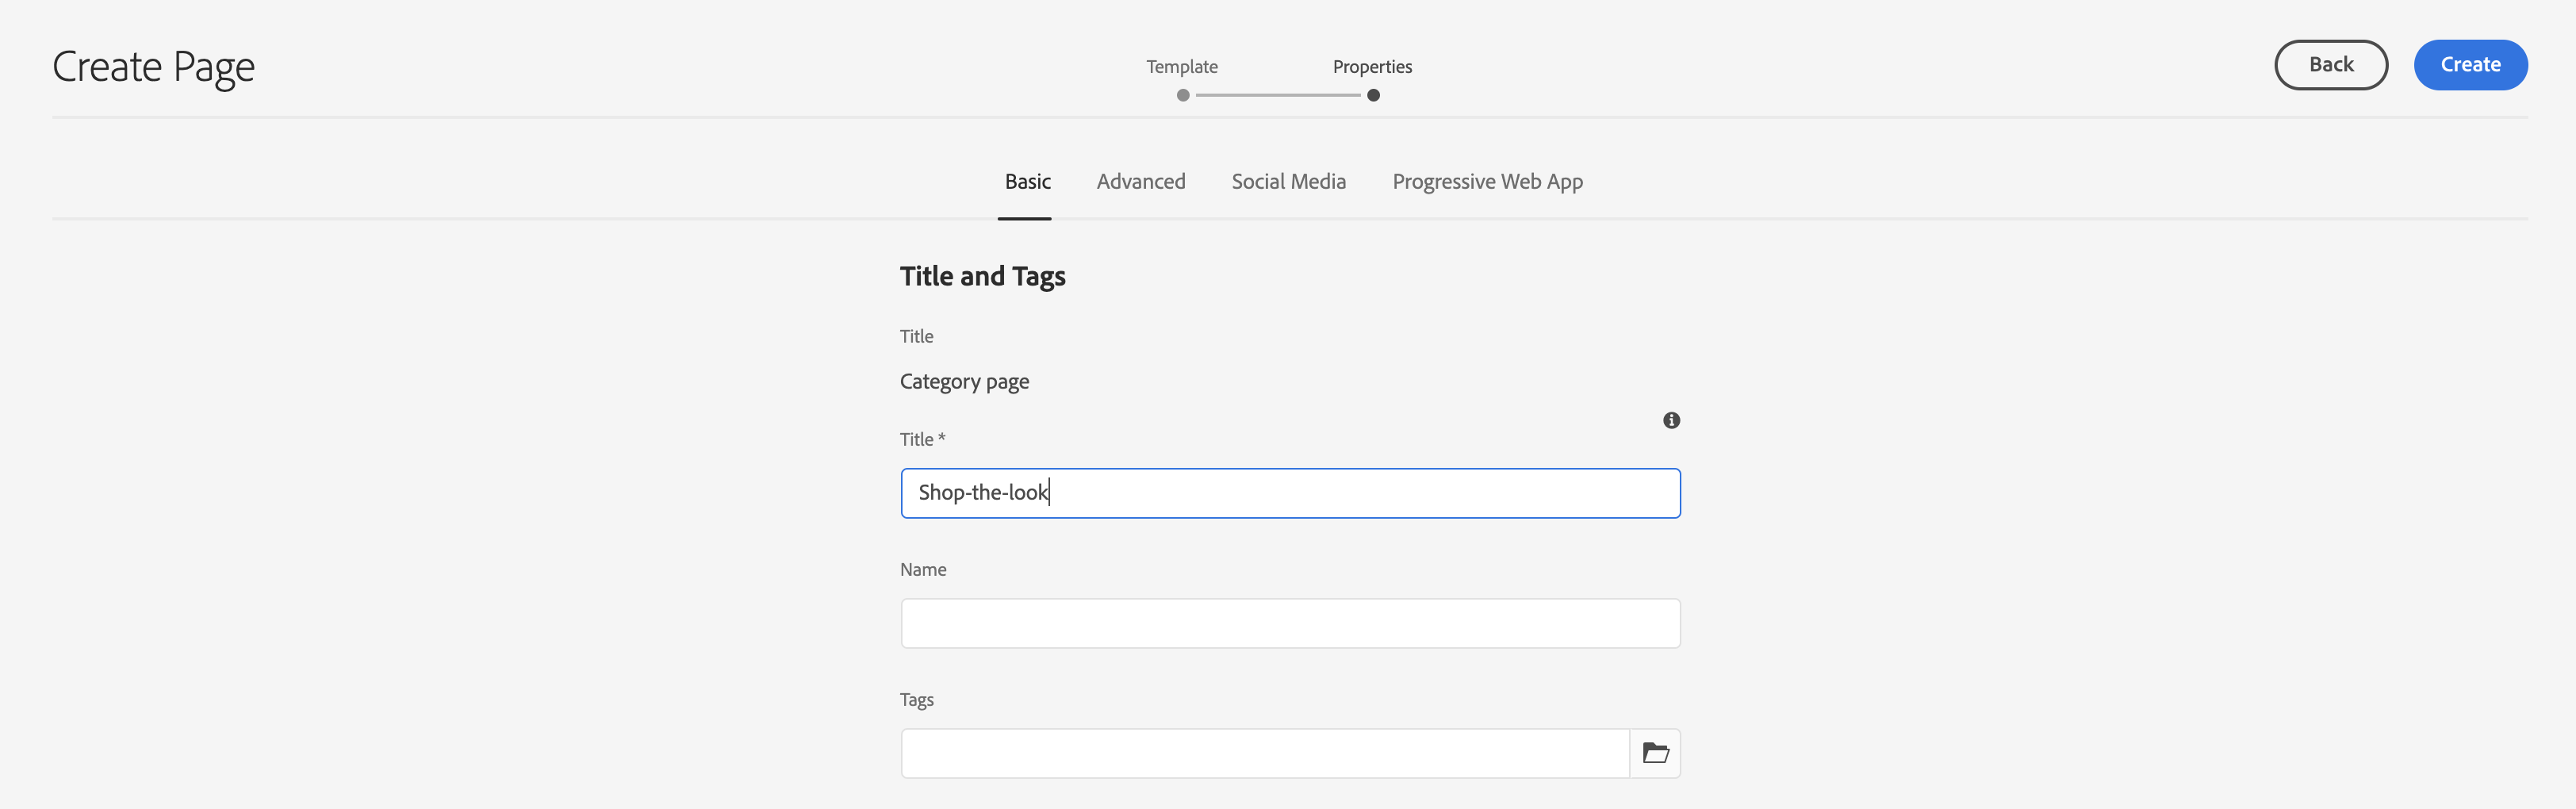Open the Social Media tab

click(x=1288, y=182)
